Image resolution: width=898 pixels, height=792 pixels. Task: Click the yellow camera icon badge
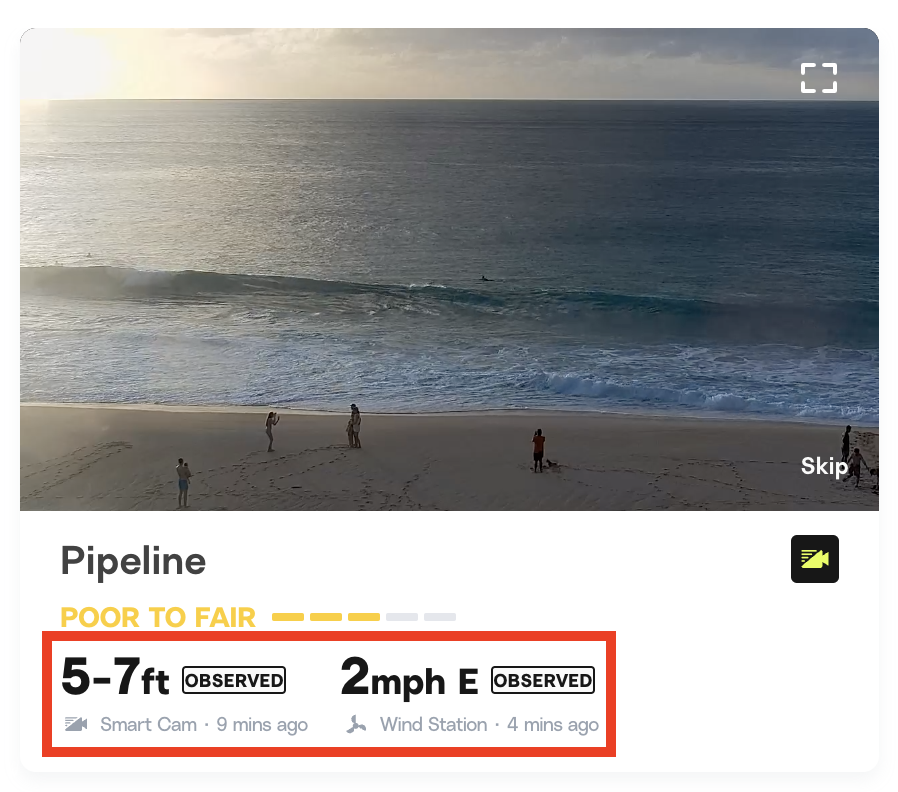tap(814, 559)
